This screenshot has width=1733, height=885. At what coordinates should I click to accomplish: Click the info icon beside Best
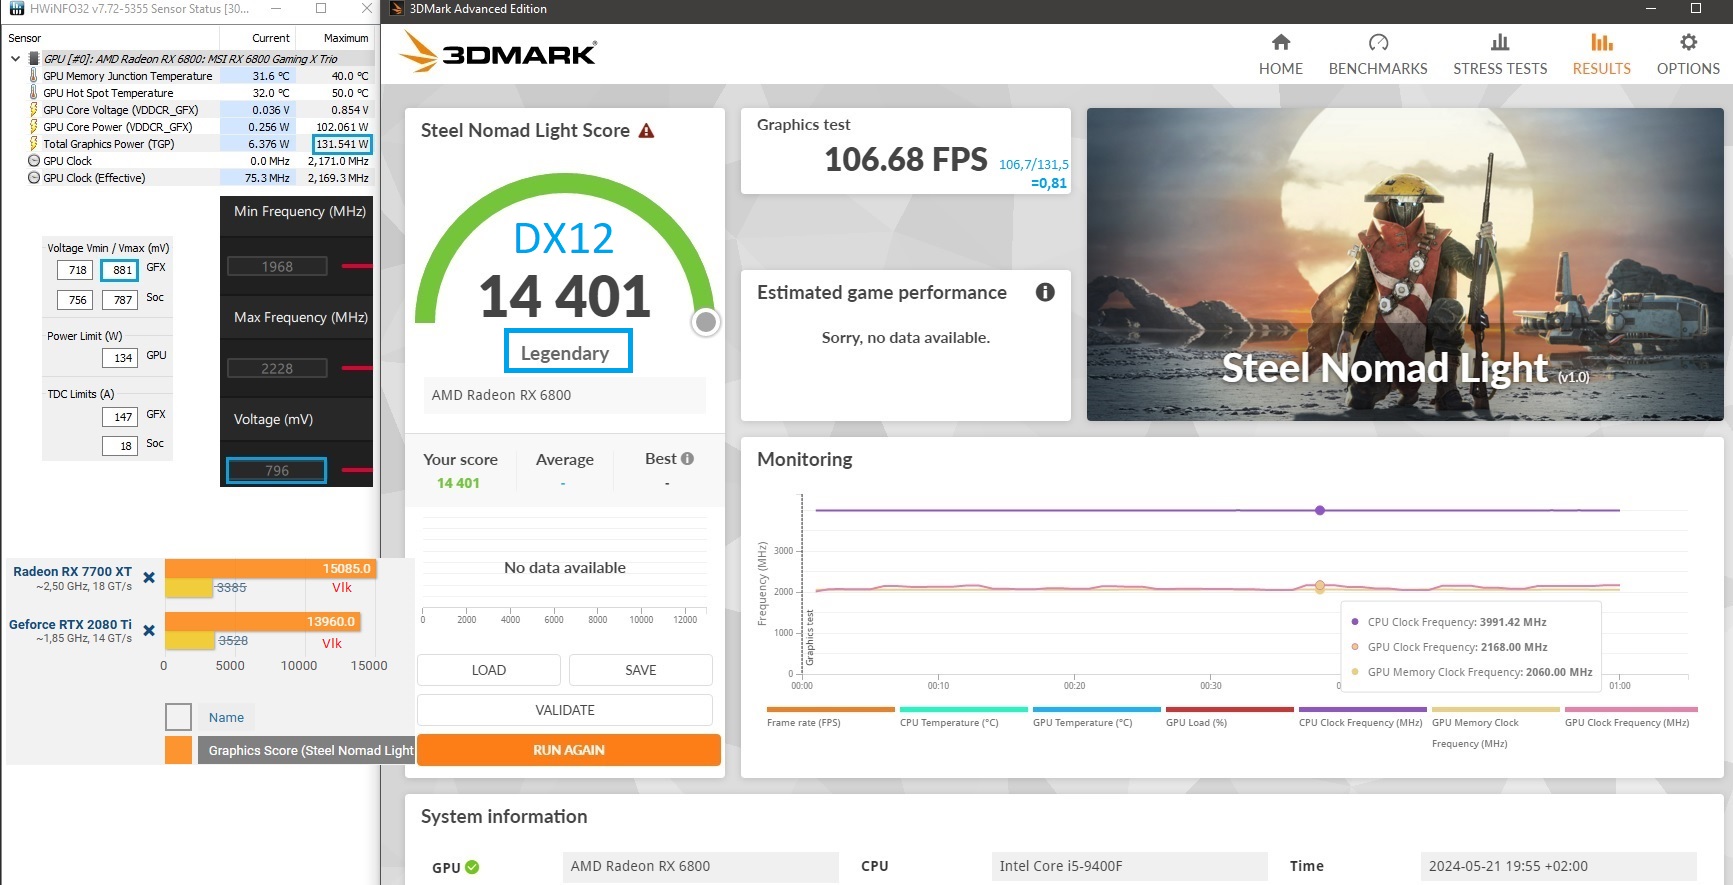pyautogui.click(x=687, y=459)
